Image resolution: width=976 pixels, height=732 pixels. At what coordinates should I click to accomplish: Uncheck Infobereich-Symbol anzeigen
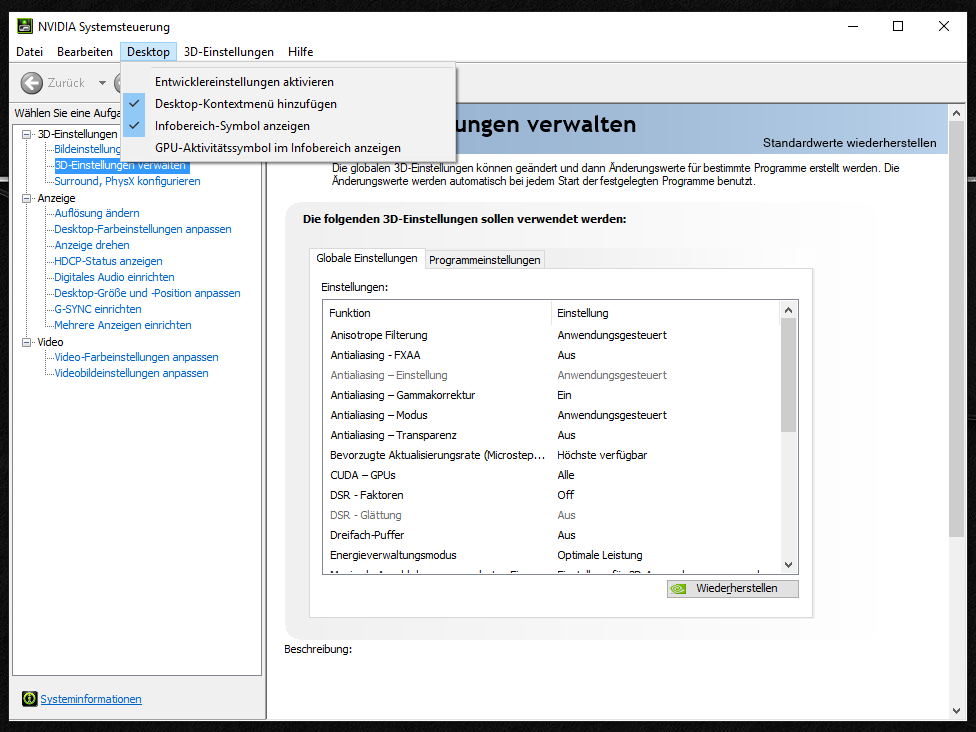(x=288, y=126)
